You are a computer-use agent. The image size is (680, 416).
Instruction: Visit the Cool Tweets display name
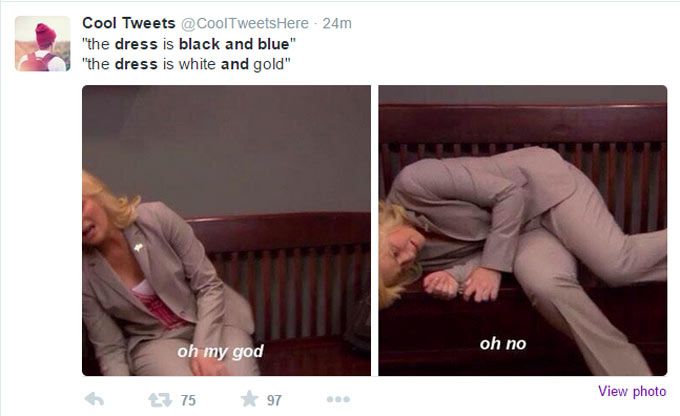(x=129, y=23)
